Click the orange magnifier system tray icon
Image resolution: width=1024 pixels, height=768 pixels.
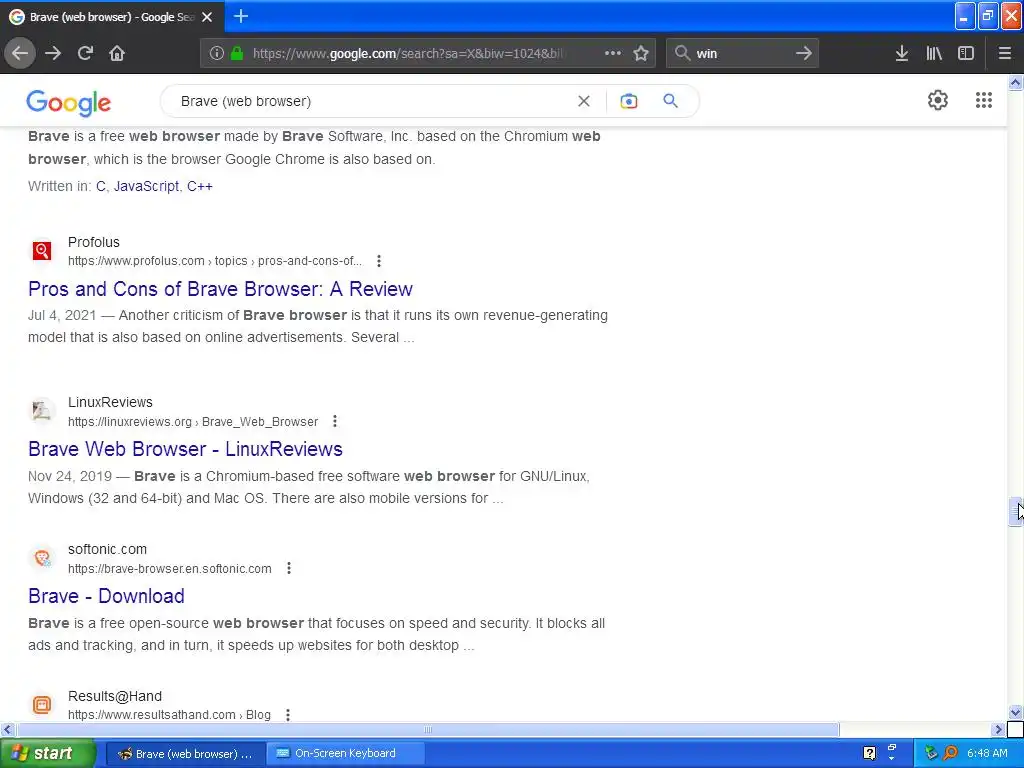coord(951,754)
